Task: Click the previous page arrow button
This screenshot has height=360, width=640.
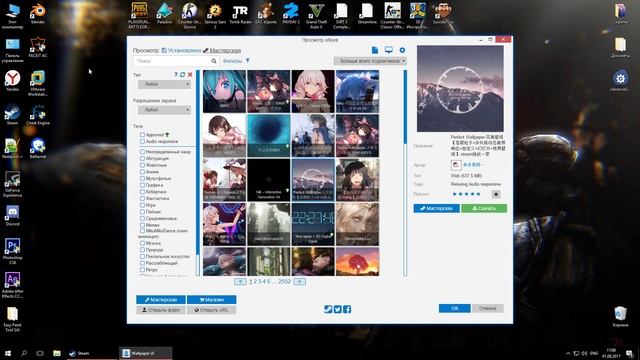Action: (240, 282)
